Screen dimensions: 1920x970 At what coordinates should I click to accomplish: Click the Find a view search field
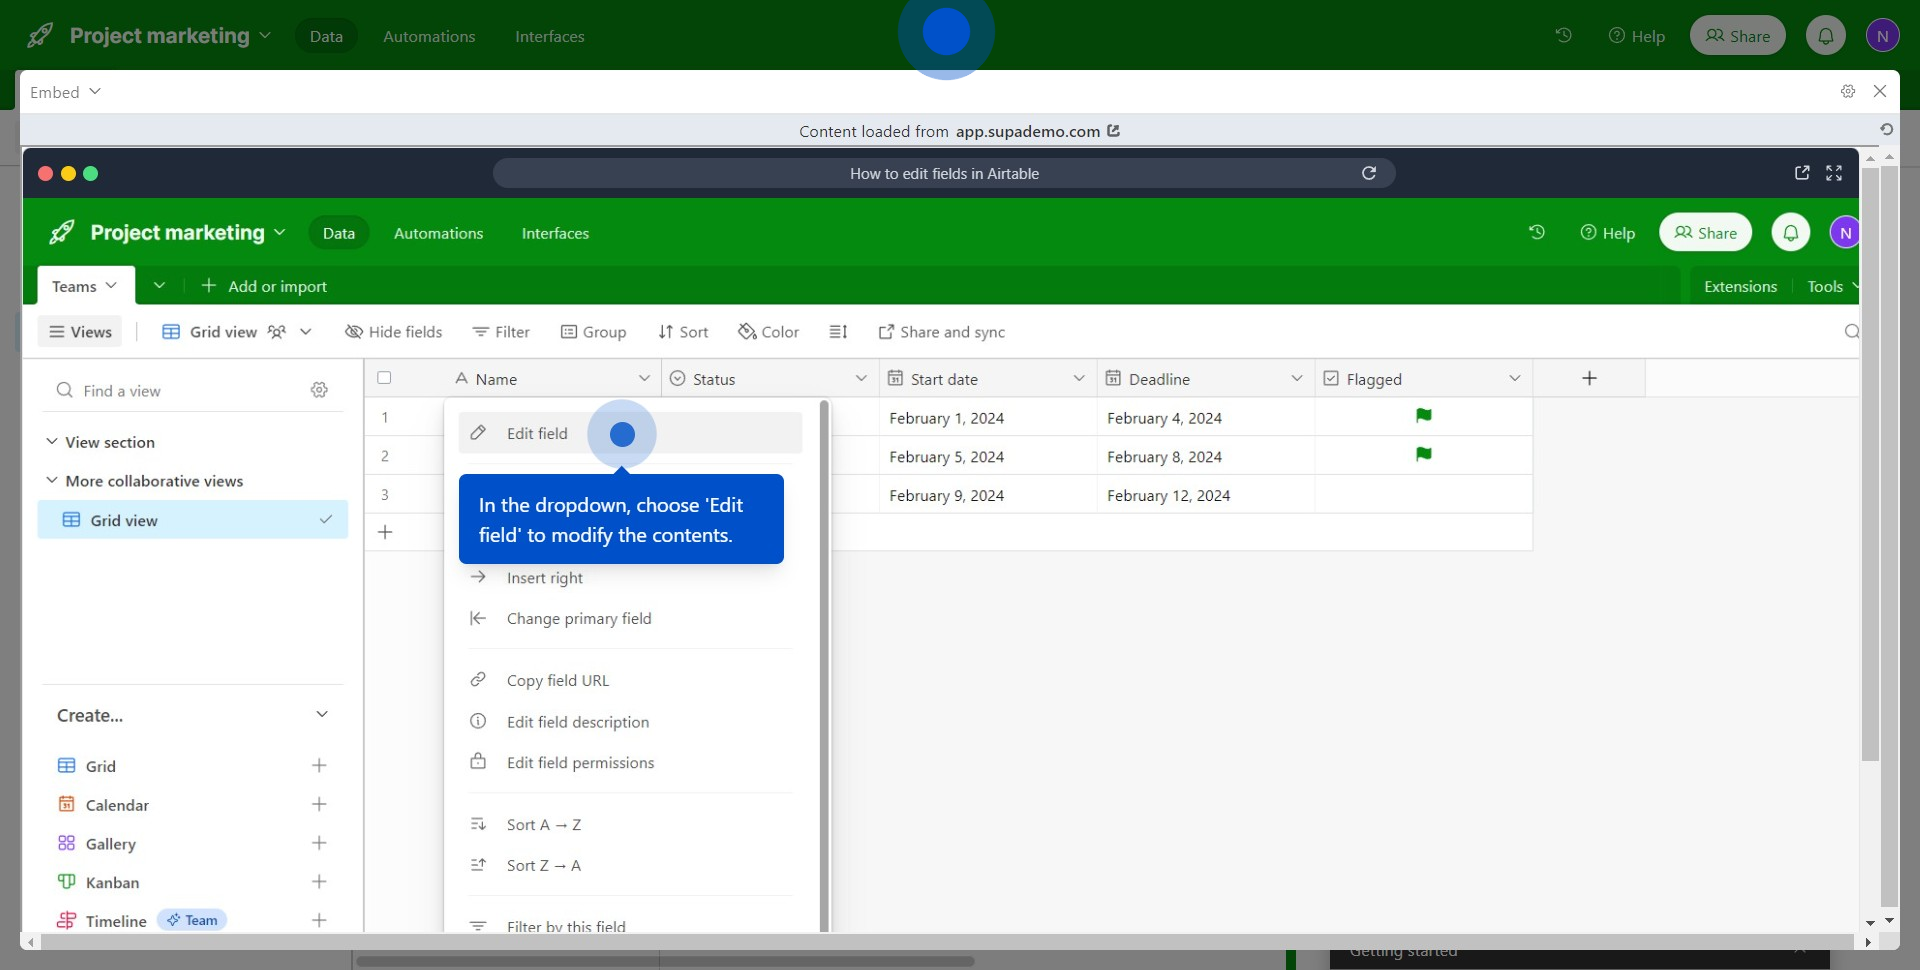click(x=180, y=391)
